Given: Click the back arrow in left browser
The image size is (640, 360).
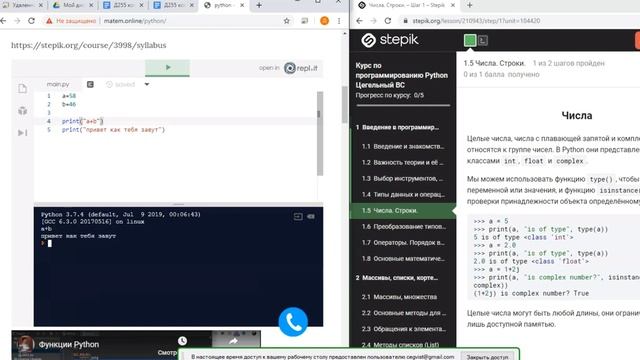Looking at the screenshot, I should coord(4,21).
